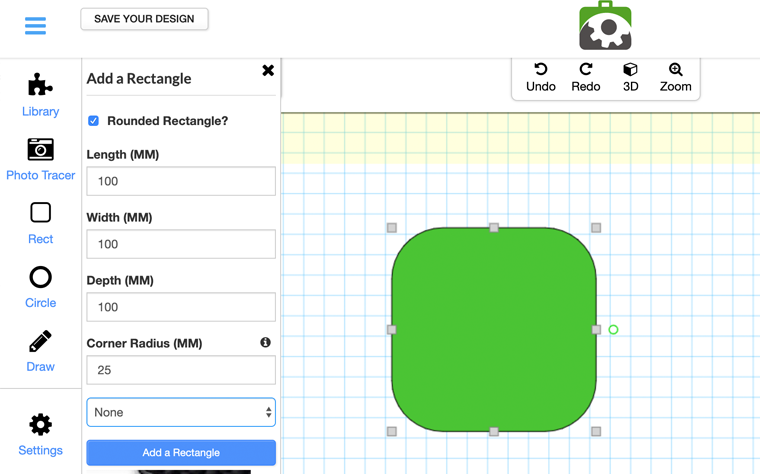760x474 pixels.
Task: Select the Rect shape tool
Action: tap(40, 223)
